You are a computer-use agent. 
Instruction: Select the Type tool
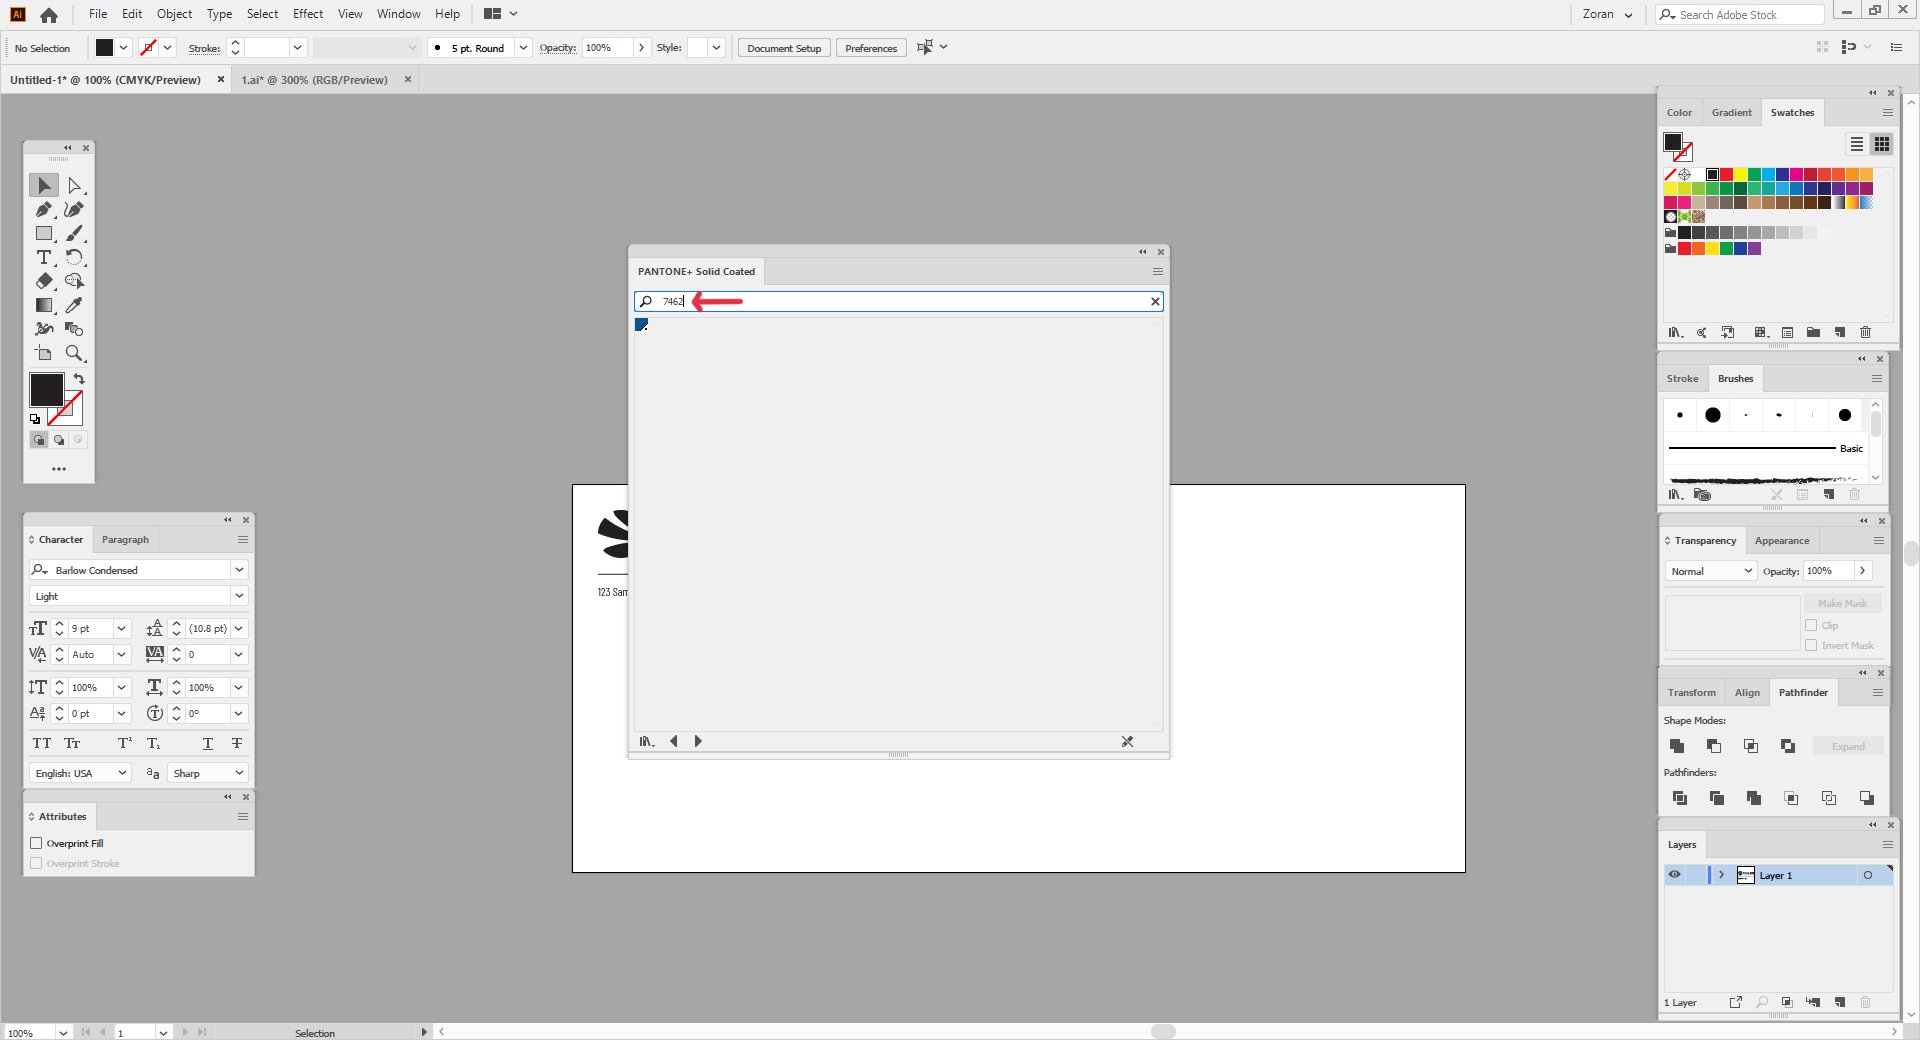43,257
